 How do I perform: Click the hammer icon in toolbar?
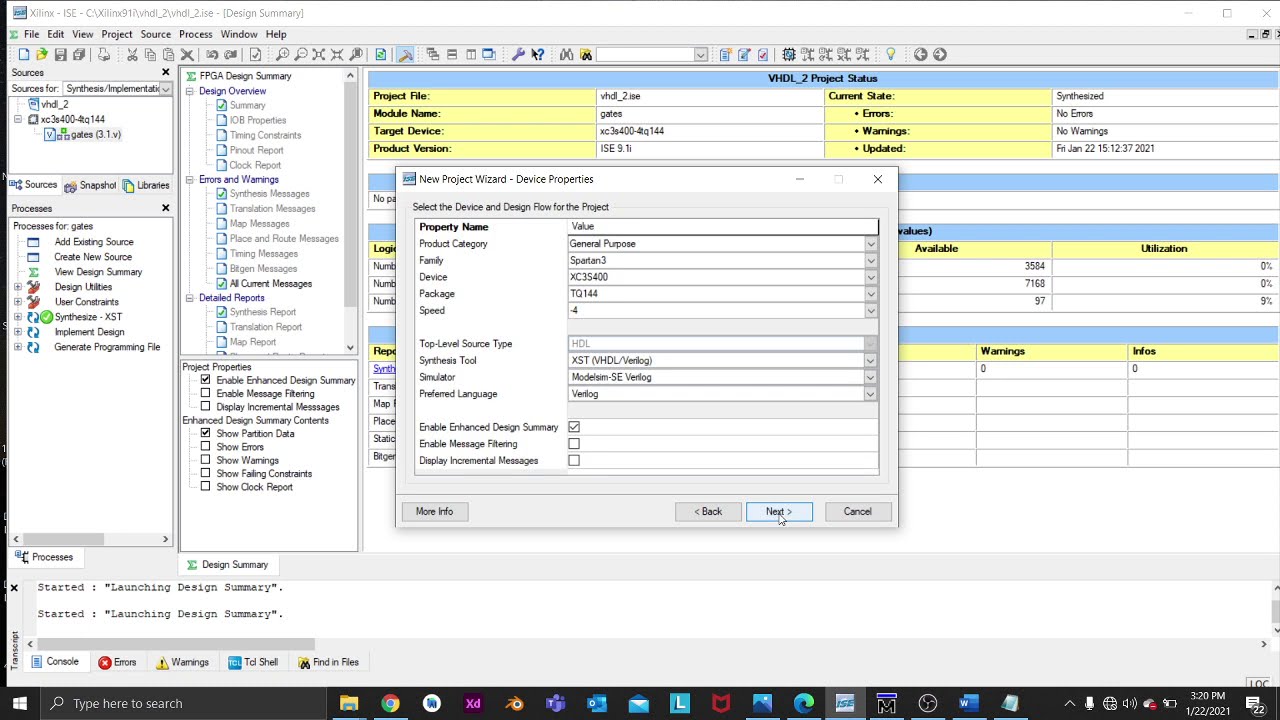pos(405,54)
